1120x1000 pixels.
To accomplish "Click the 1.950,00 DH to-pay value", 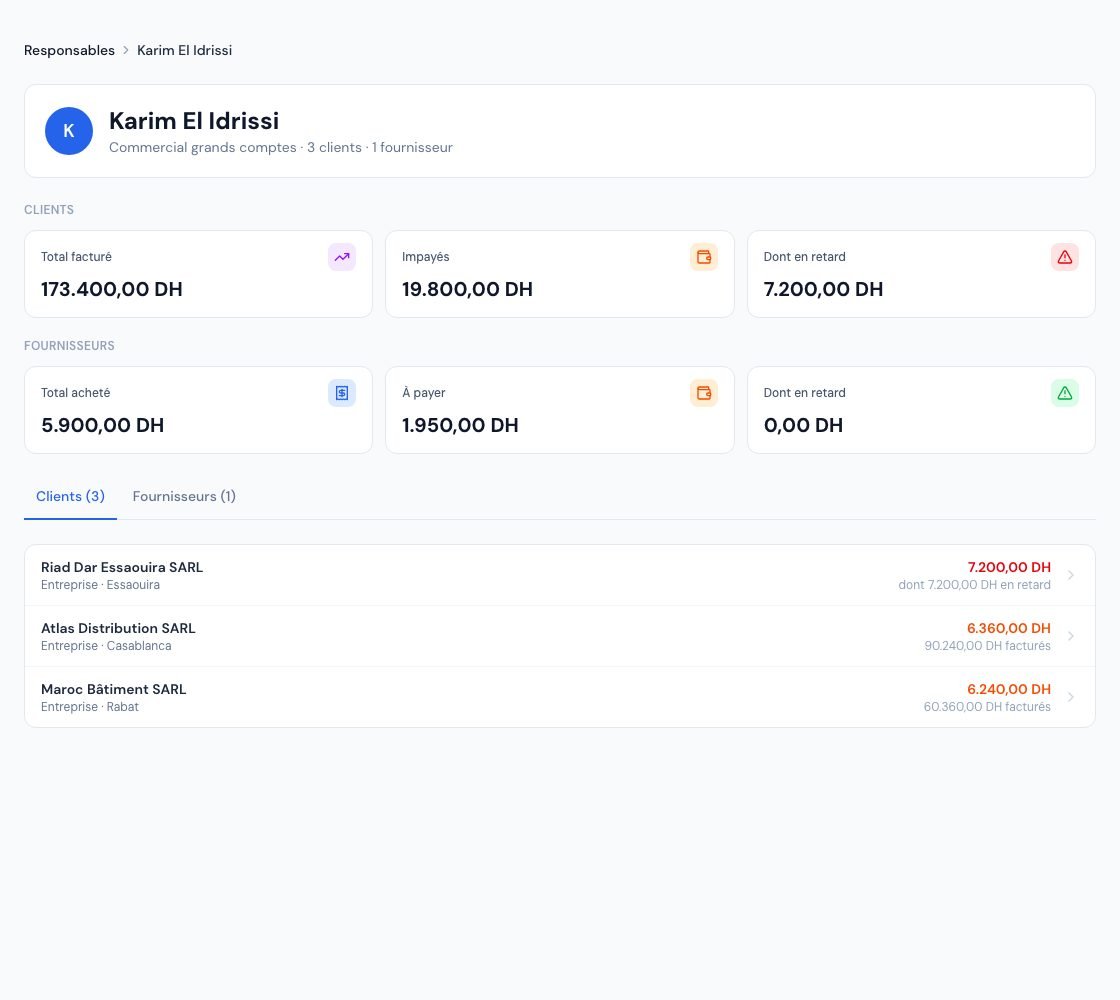I will click(x=460, y=425).
